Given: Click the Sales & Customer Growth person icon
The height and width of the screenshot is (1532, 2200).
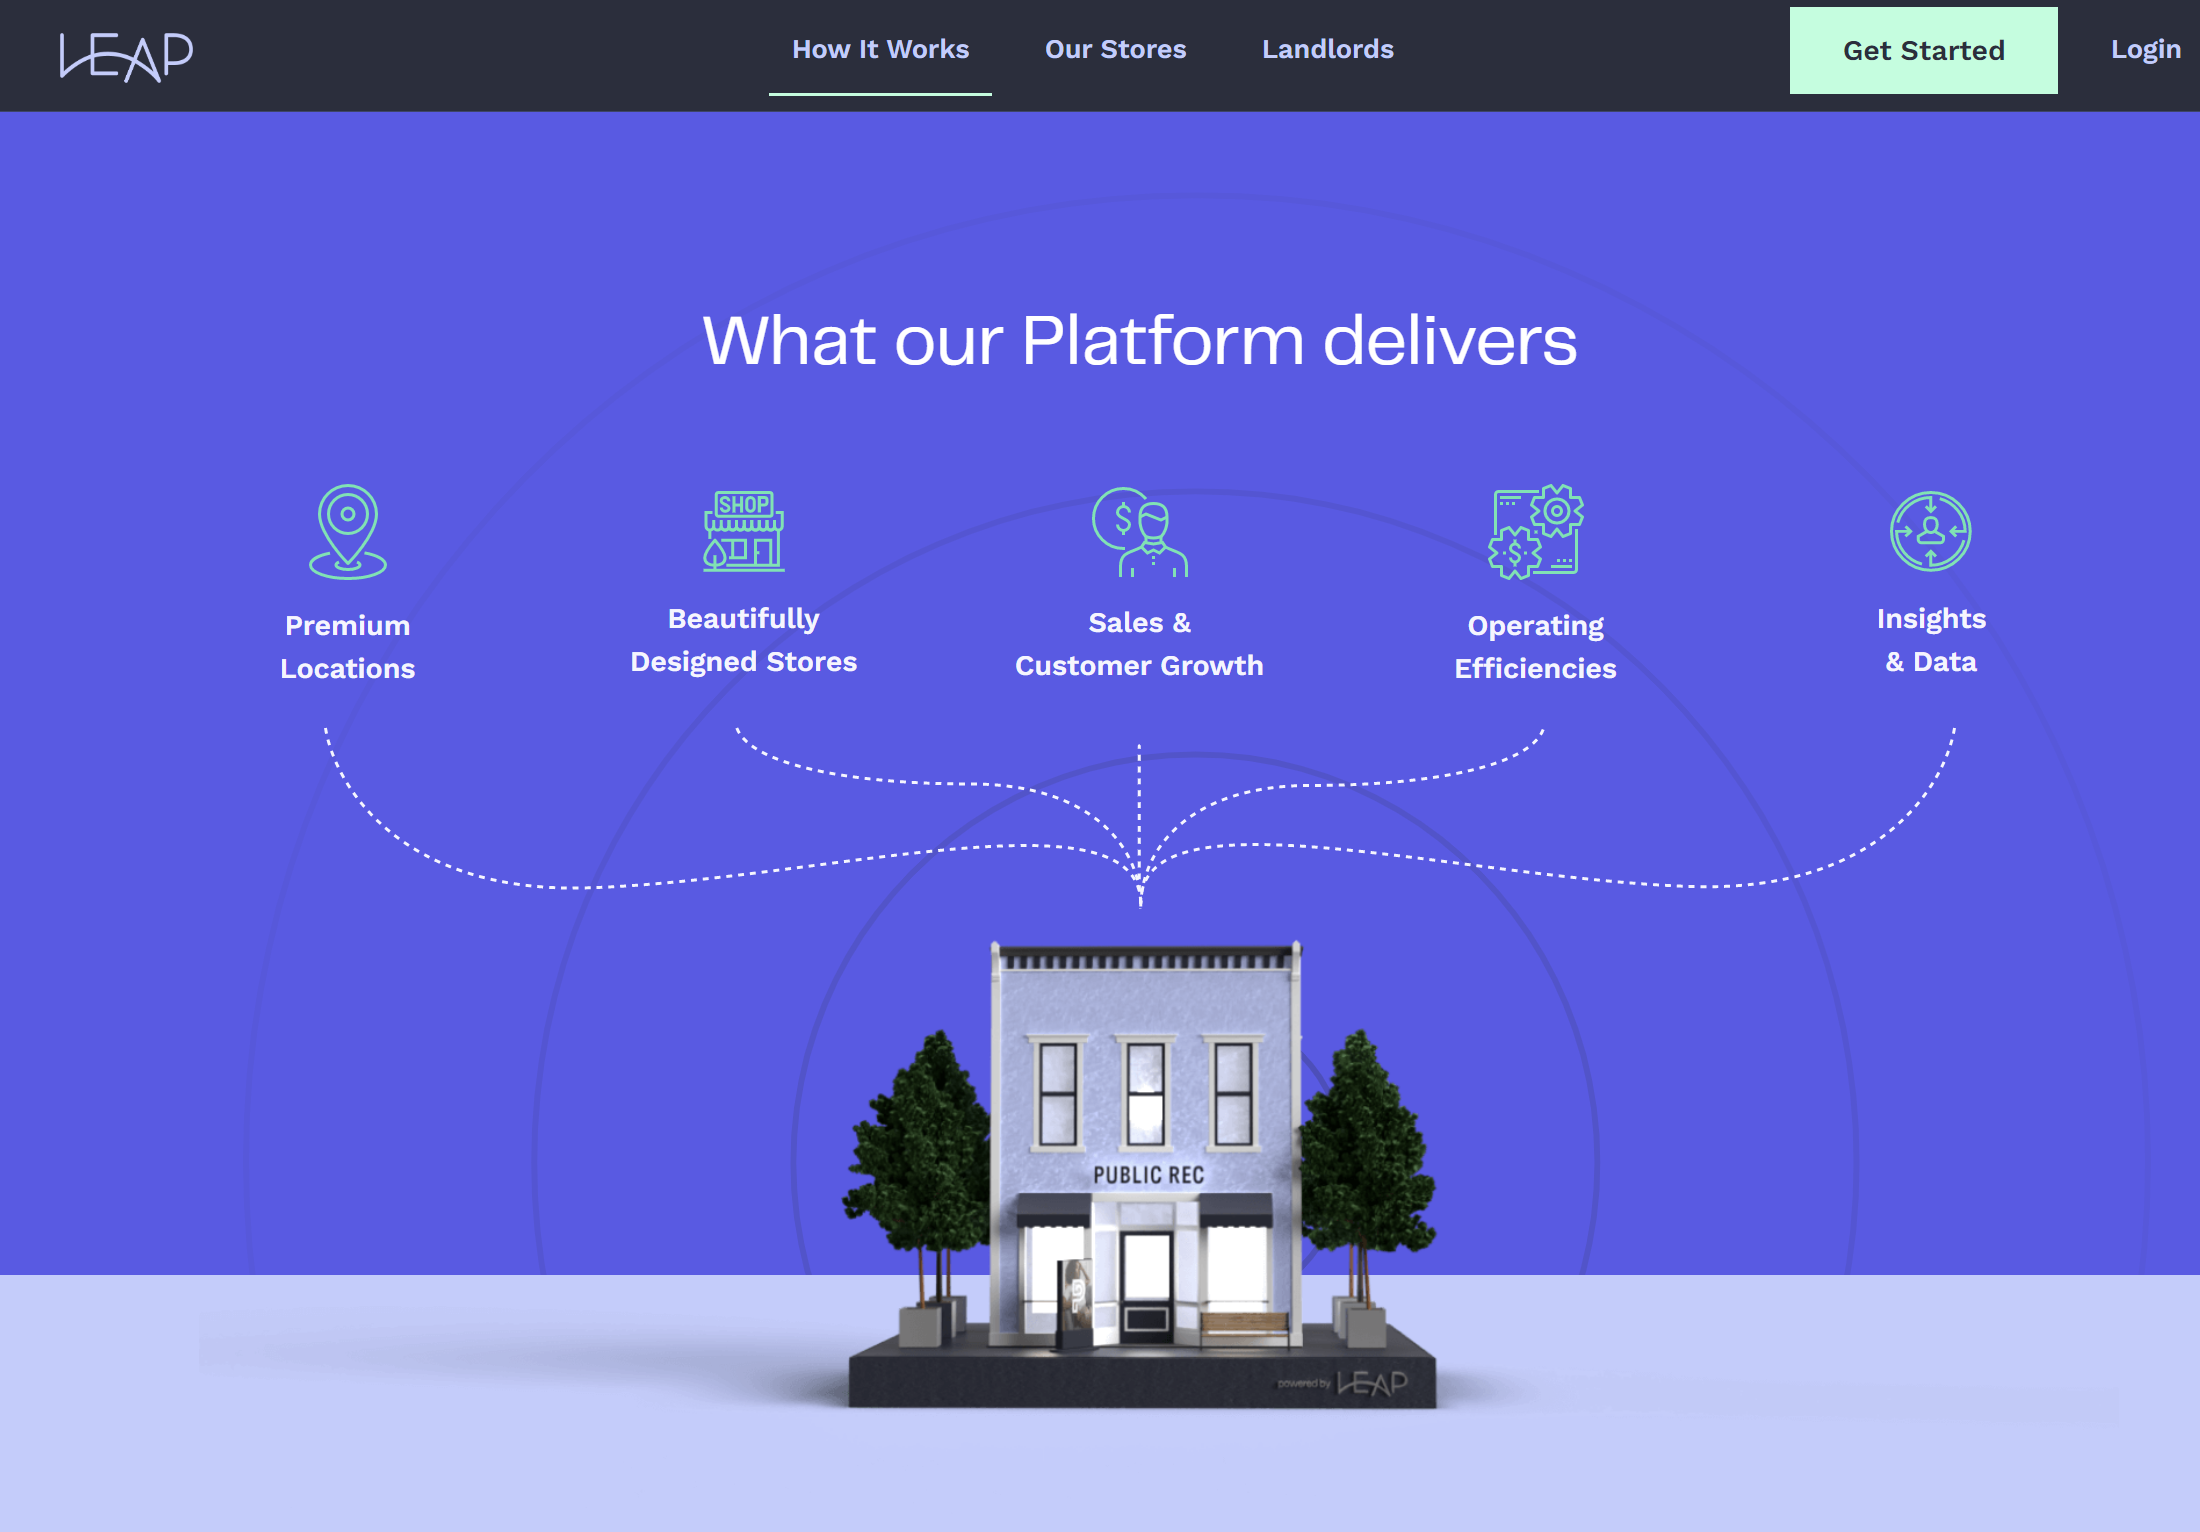Looking at the screenshot, I should coord(1139,532).
